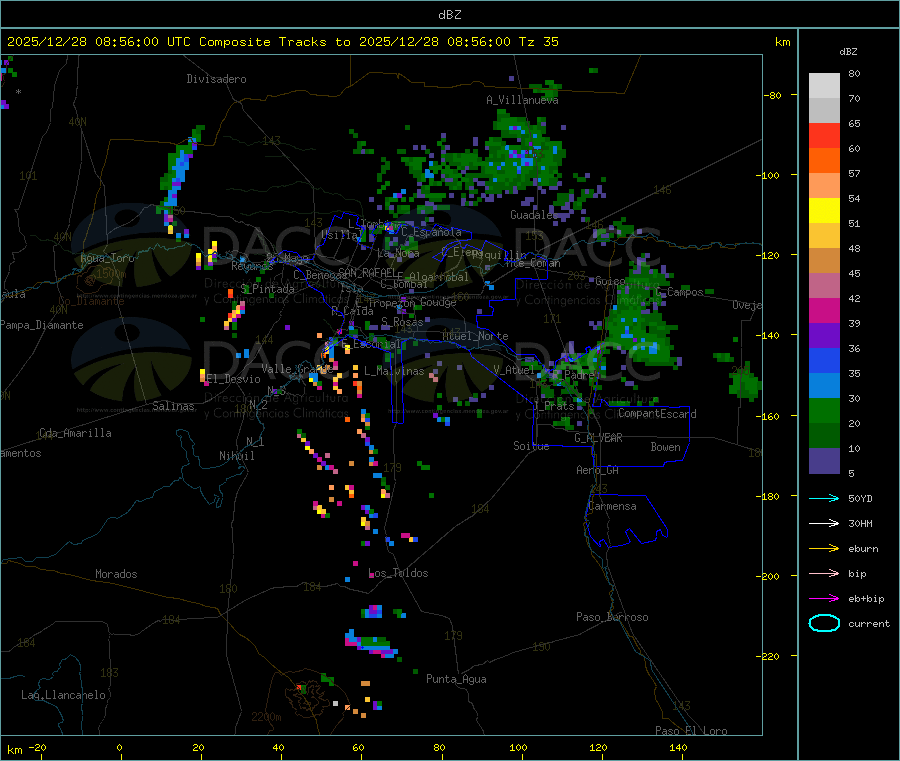Click the 54 dBZ yellow color swatch
This screenshot has height=761, width=900.
point(824,211)
